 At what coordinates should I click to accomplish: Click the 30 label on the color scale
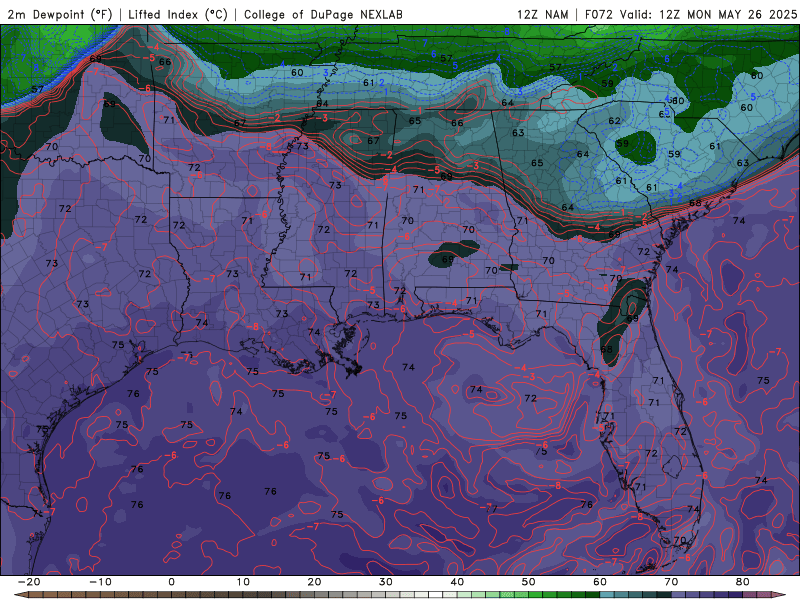(x=386, y=582)
